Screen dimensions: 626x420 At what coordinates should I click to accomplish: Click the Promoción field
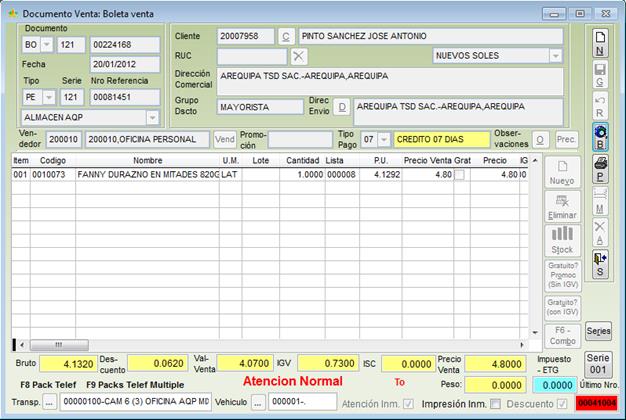(x=300, y=139)
